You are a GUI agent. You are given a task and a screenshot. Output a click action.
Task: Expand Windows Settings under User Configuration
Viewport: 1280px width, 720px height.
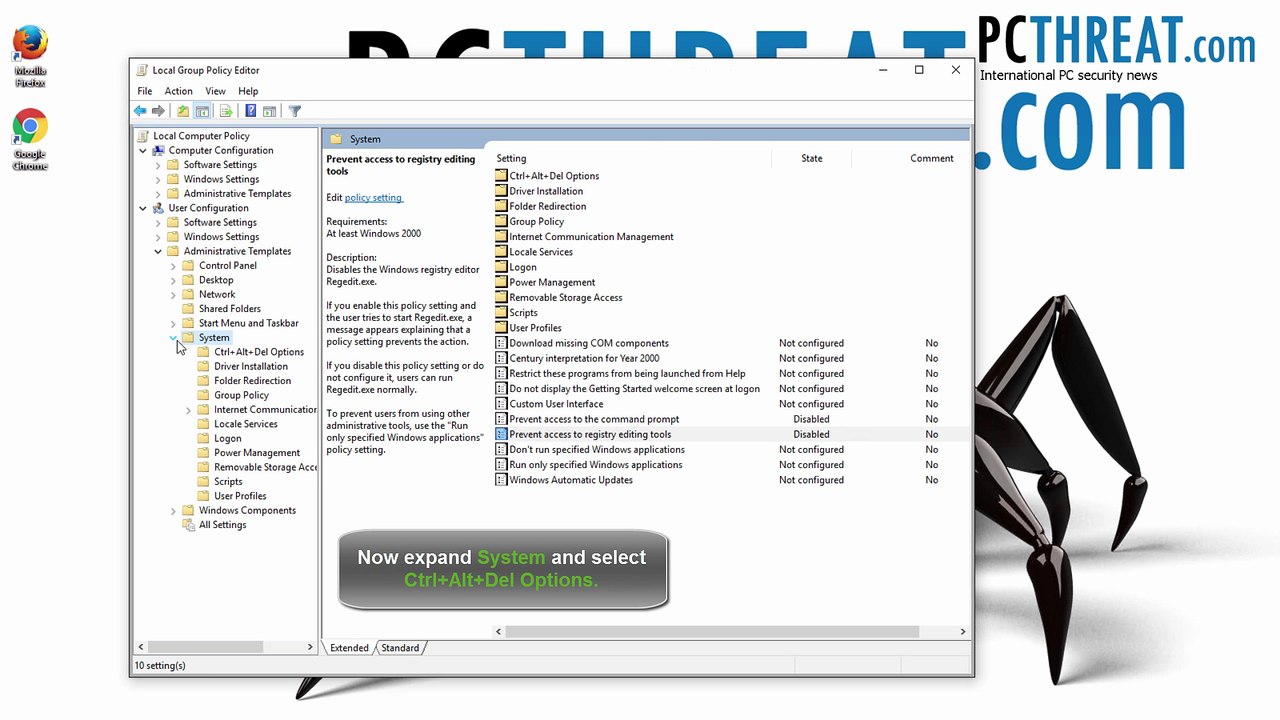pos(158,237)
